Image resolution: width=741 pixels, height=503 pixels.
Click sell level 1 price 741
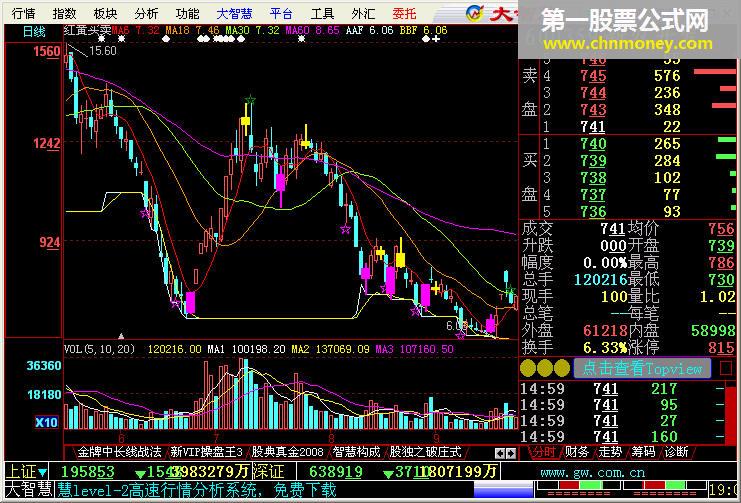pos(593,127)
